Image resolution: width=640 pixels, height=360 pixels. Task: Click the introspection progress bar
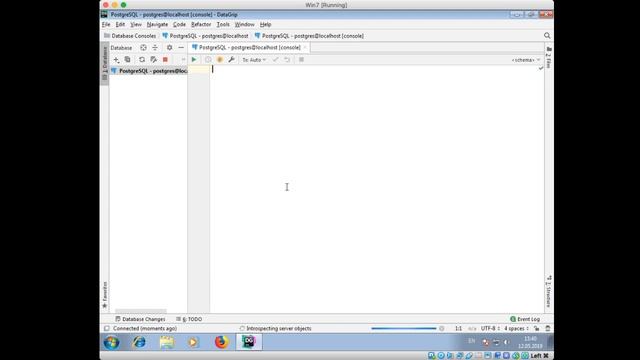(x=404, y=329)
